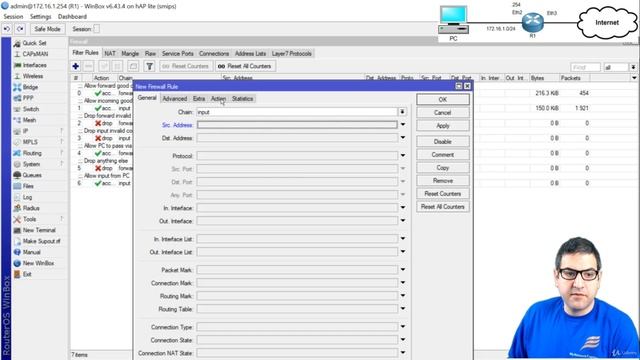Click the Apply button
Image resolution: width=640 pixels, height=360 pixels.
pyautogui.click(x=442, y=126)
